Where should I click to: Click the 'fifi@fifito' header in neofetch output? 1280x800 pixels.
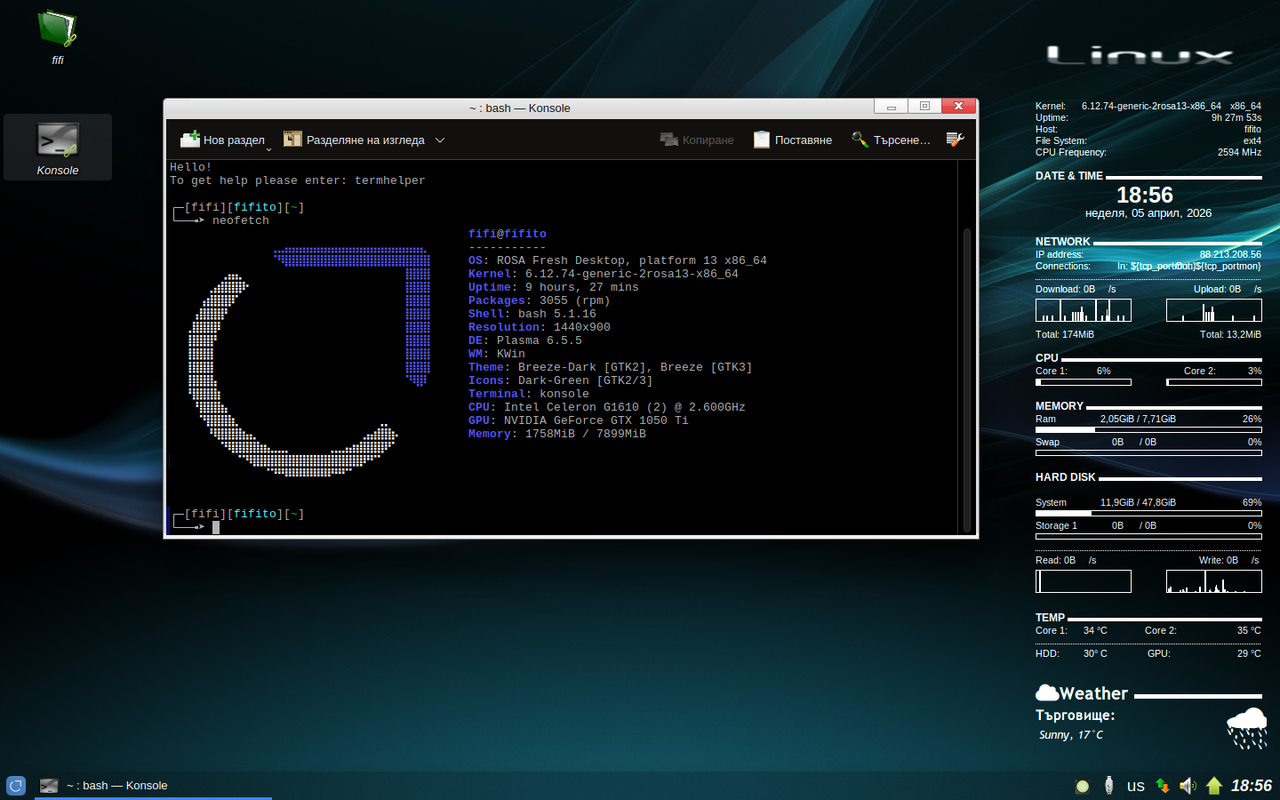[x=507, y=234]
